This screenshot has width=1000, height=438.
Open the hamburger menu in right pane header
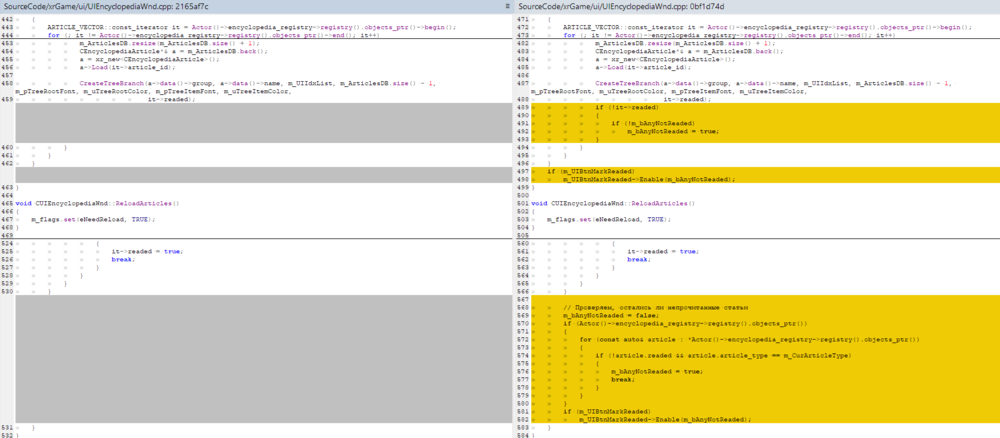click(x=992, y=7)
